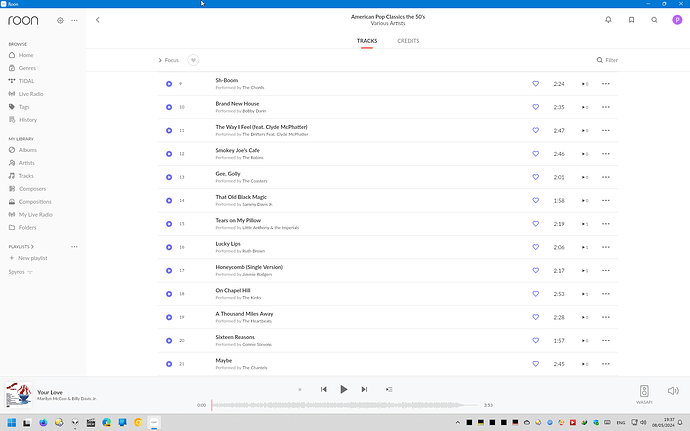The width and height of the screenshot is (690, 431).
Task: Open more options for Lucky Lips
Action: click(x=606, y=247)
